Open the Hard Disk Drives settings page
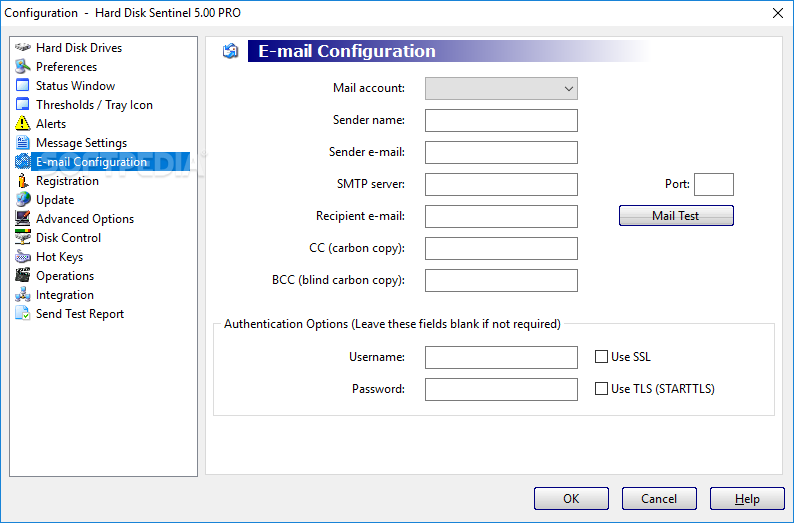Image resolution: width=794 pixels, height=523 pixels. click(79, 48)
